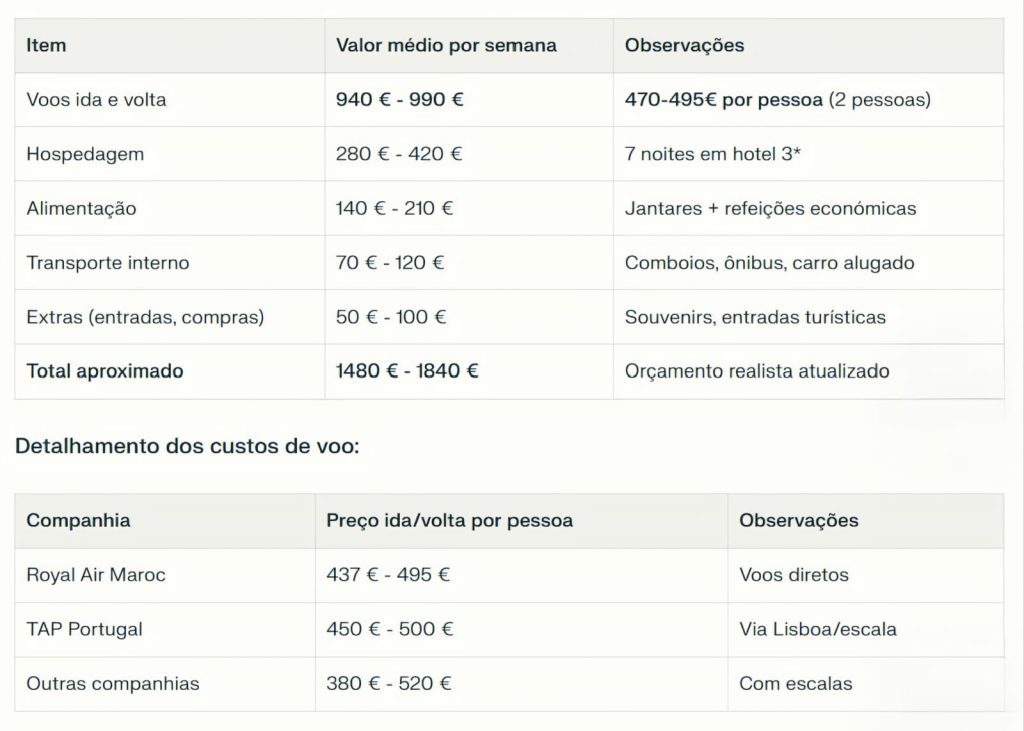Click the 'Voos ida e volta' cell
The height and width of the screenshot is (731, 1024).
click(96, 100)
